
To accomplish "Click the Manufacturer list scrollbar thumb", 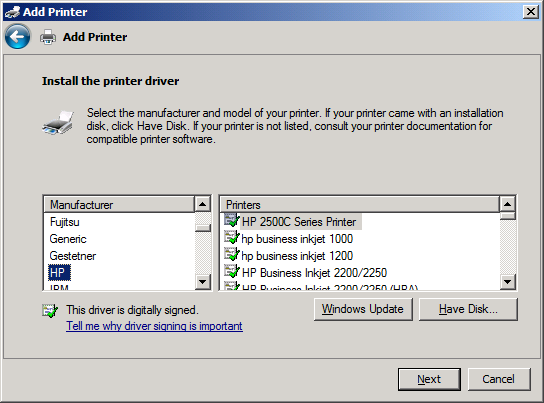I will pyautogui.click(x=203, y=228).
